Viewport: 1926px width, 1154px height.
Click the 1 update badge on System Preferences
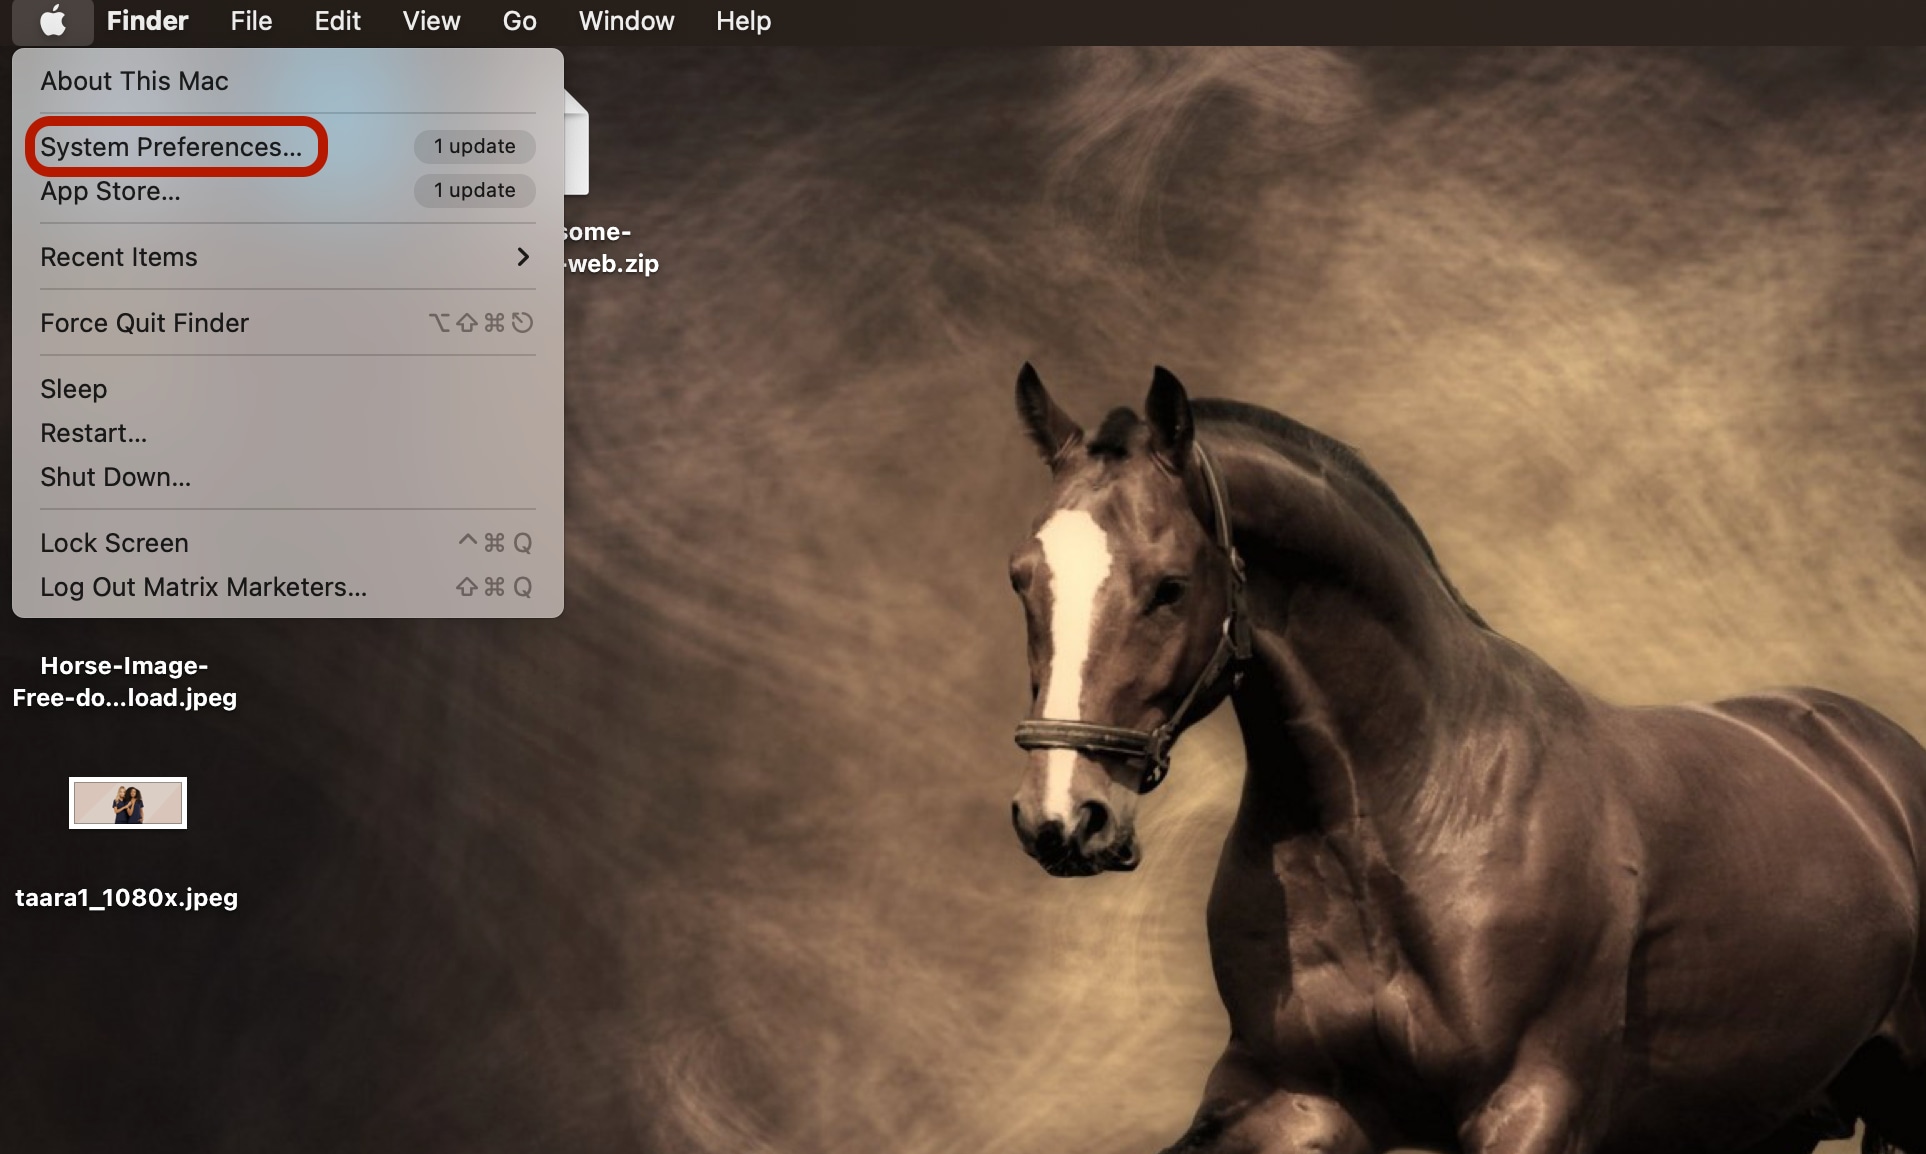473,146
